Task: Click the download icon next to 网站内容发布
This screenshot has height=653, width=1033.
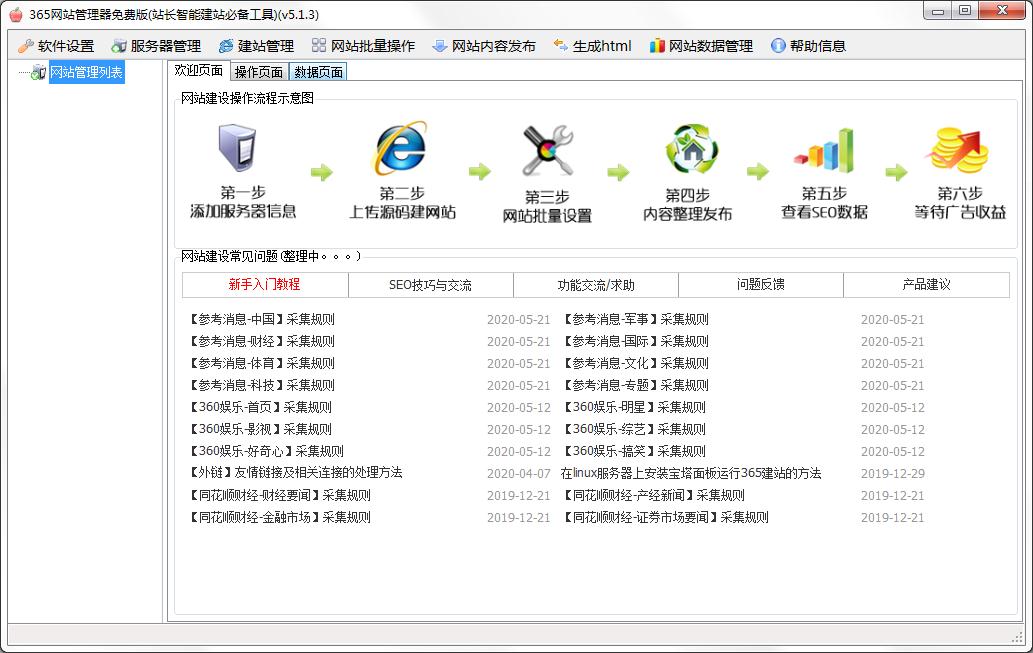Action: (x=439, y=46)
